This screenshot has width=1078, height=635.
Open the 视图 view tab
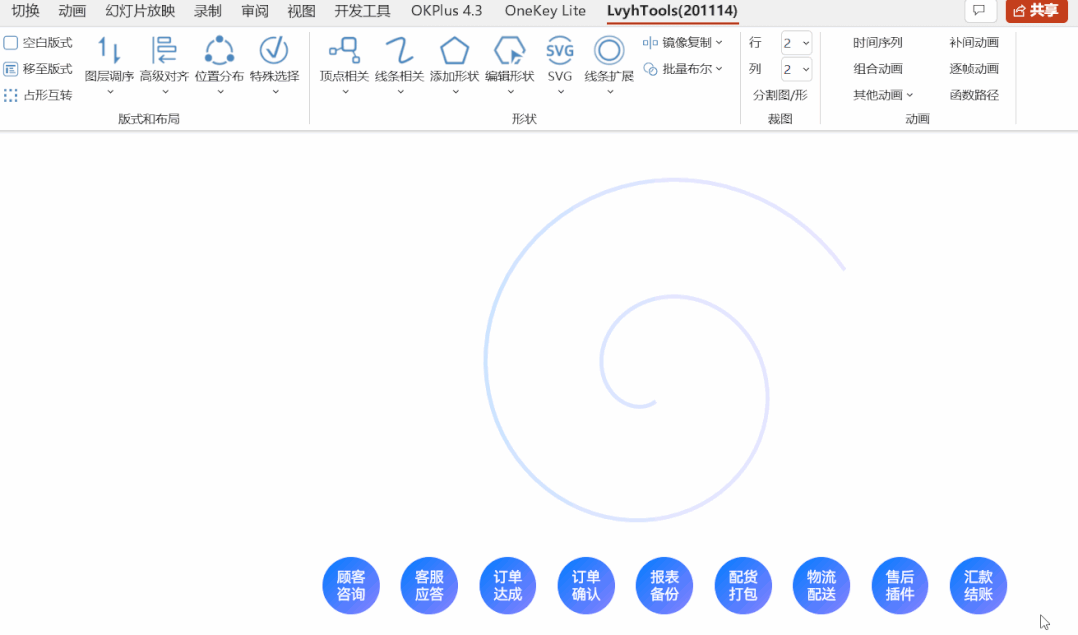[x=301, y=11]
